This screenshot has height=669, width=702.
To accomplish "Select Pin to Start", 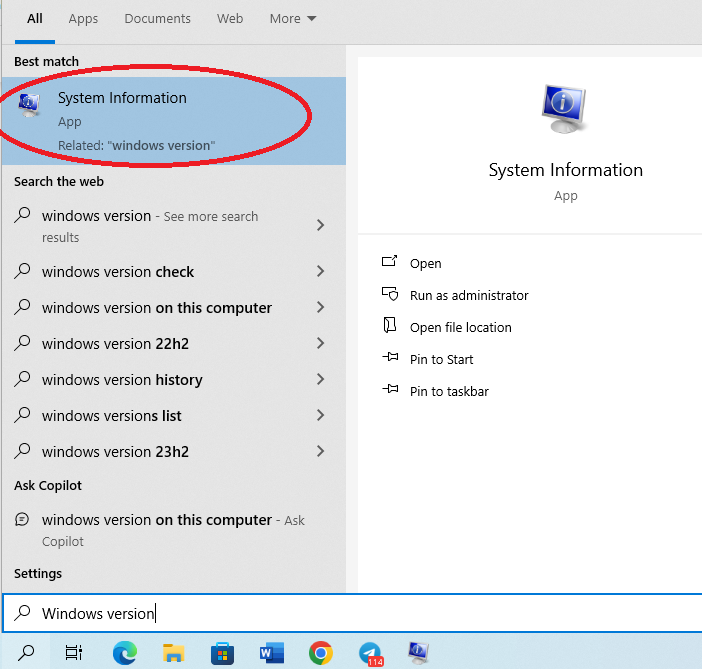I will 441,360.
